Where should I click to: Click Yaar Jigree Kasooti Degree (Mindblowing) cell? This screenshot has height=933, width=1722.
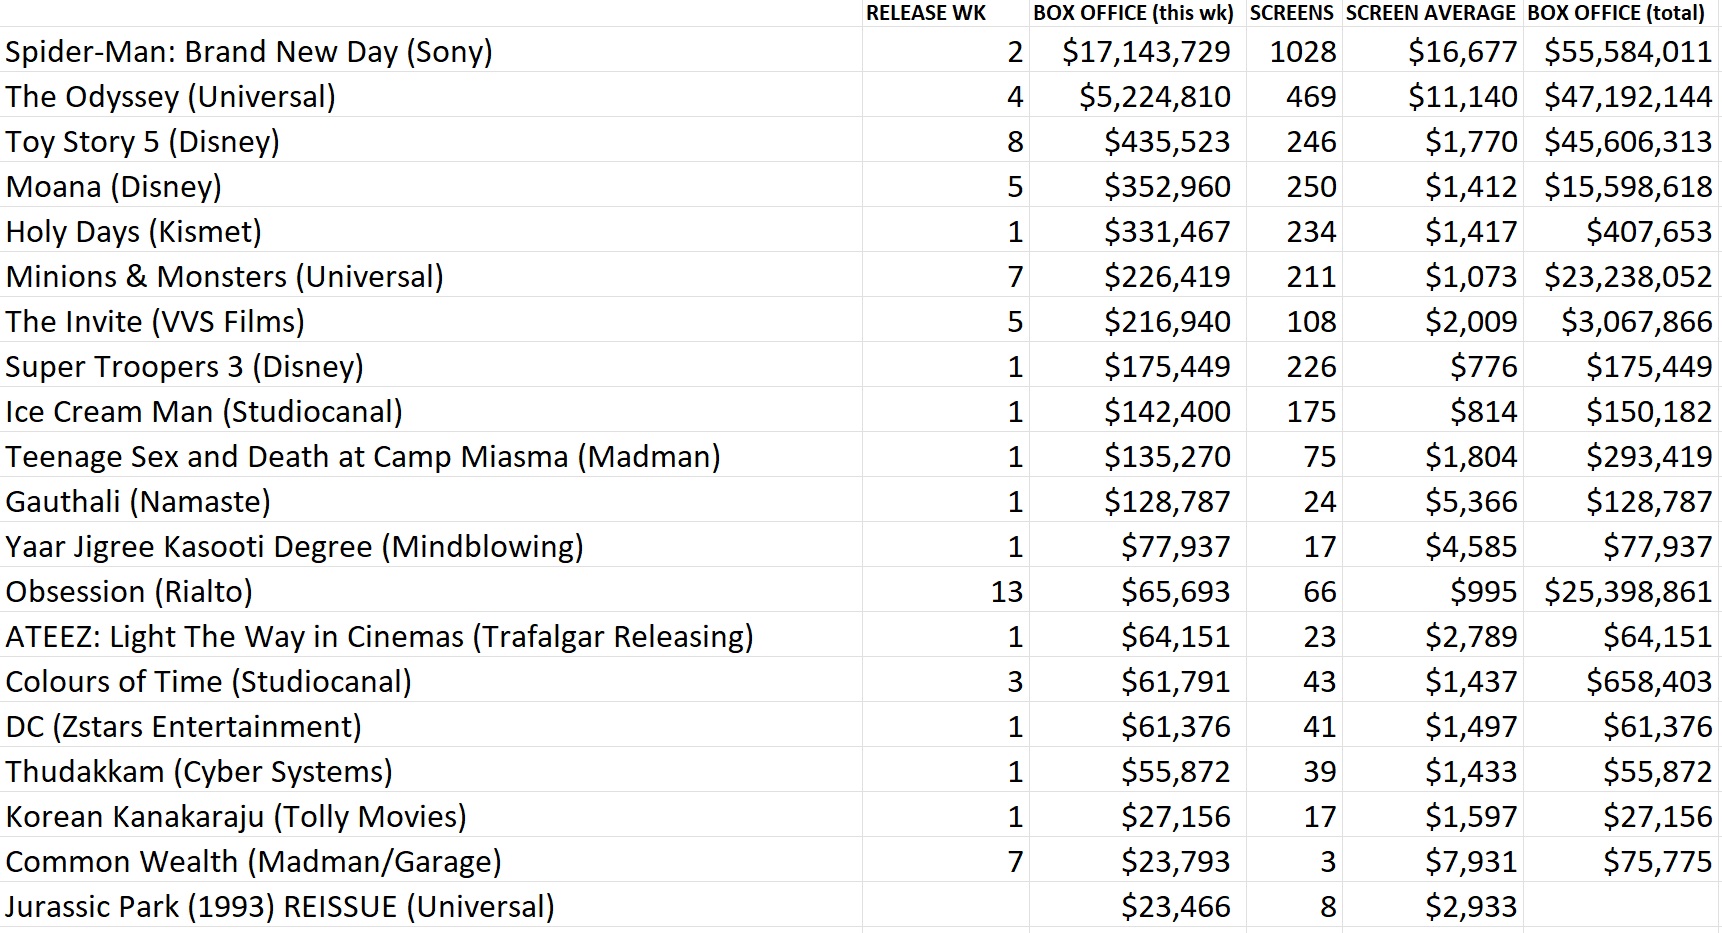[294, 547]
